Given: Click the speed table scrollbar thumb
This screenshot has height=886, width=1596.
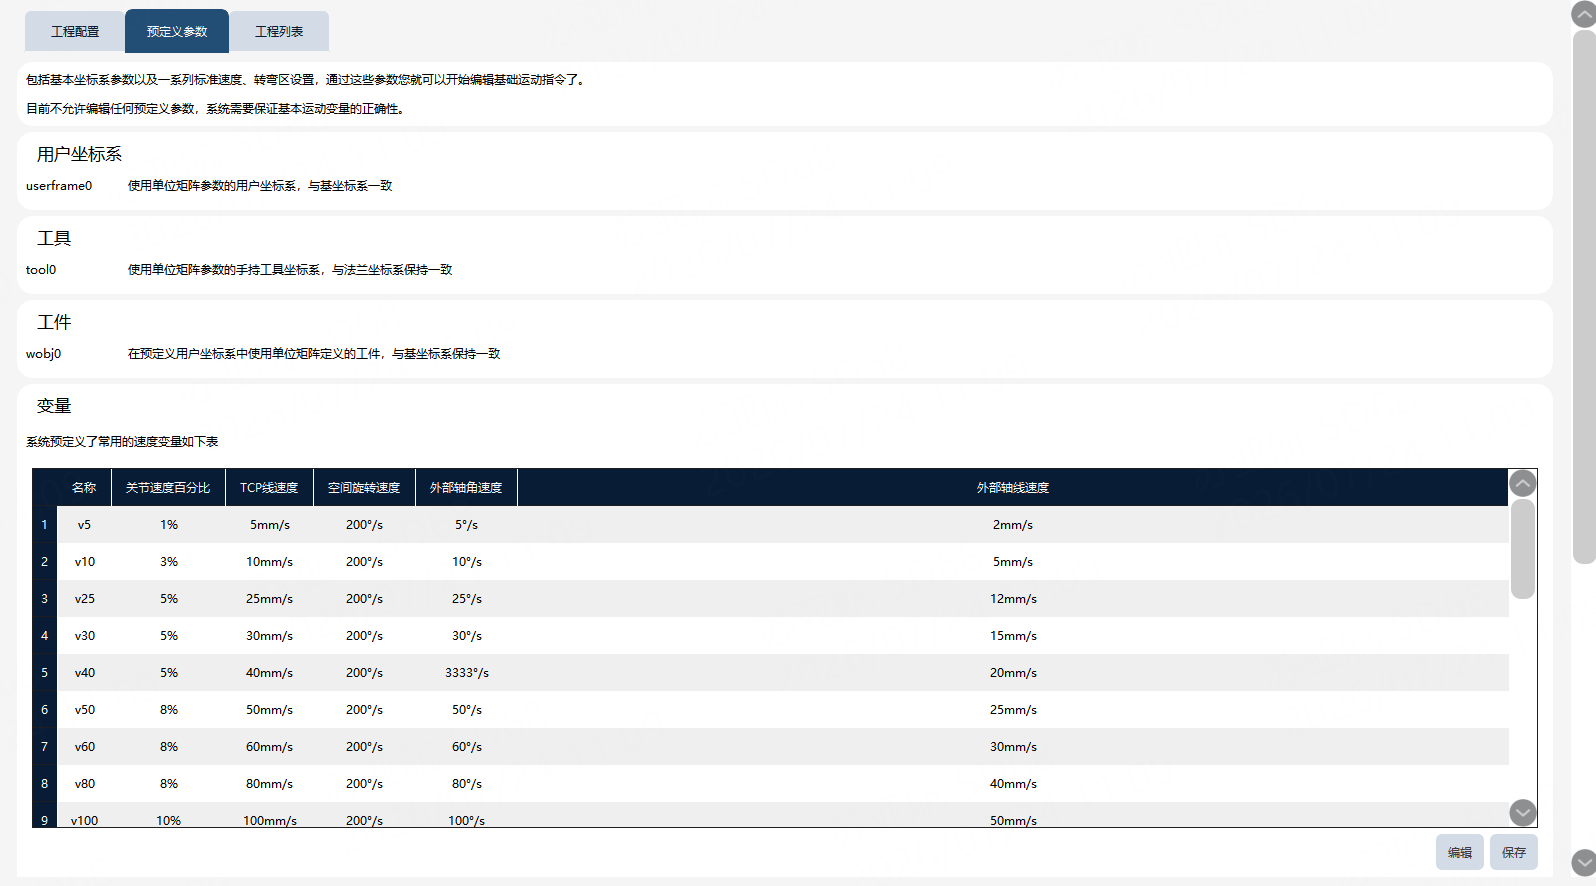Looking at the screenshot, I should (x=1523, y=549).
